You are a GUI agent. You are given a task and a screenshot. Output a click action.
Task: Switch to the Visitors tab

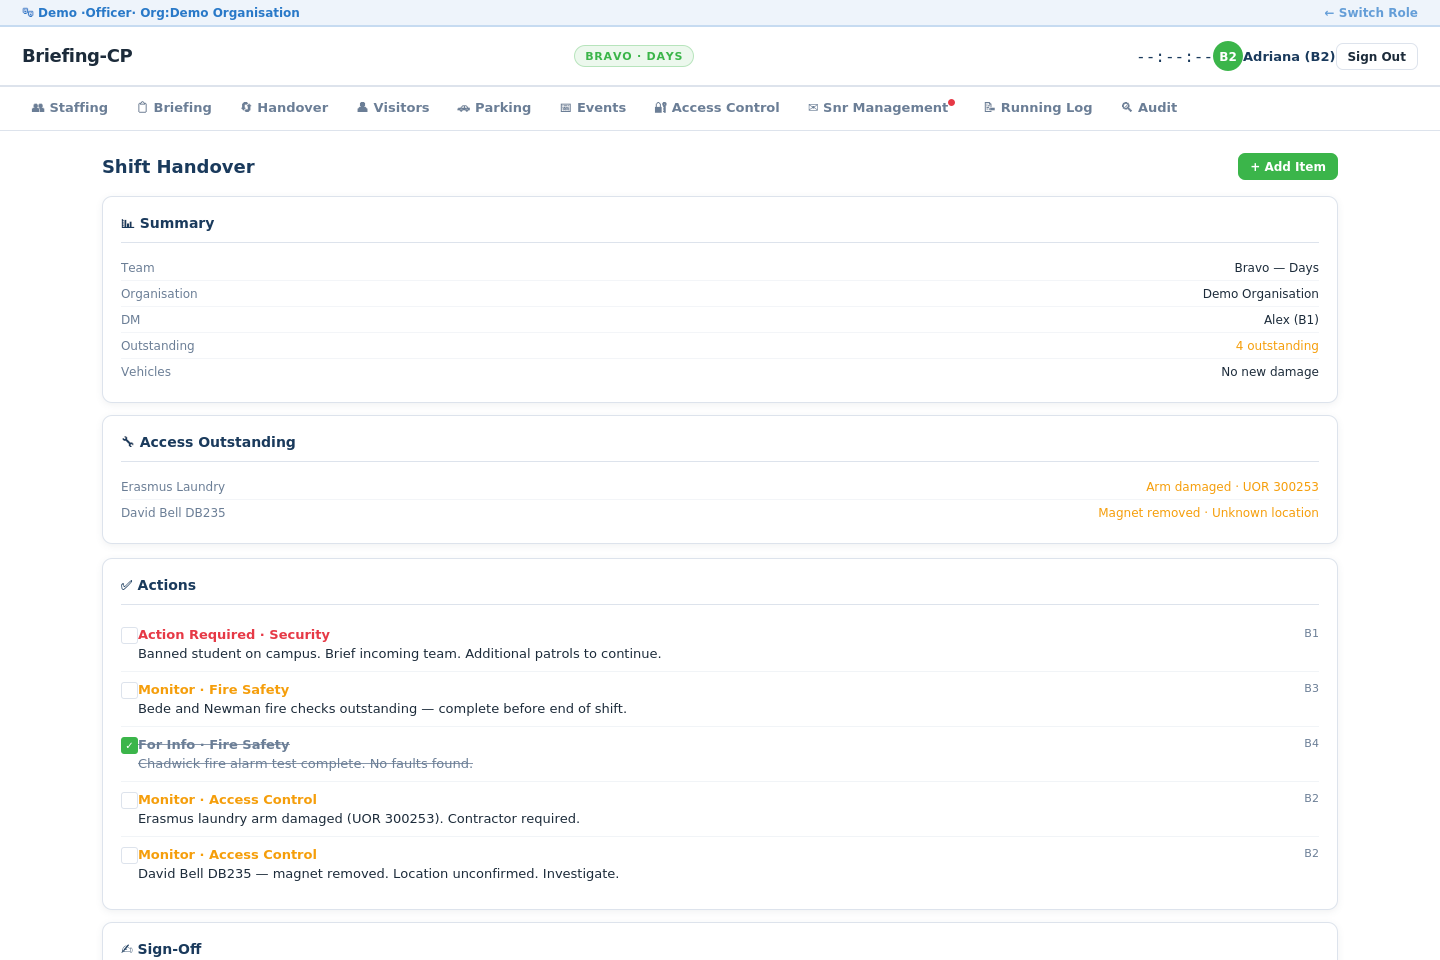(393, 108)
